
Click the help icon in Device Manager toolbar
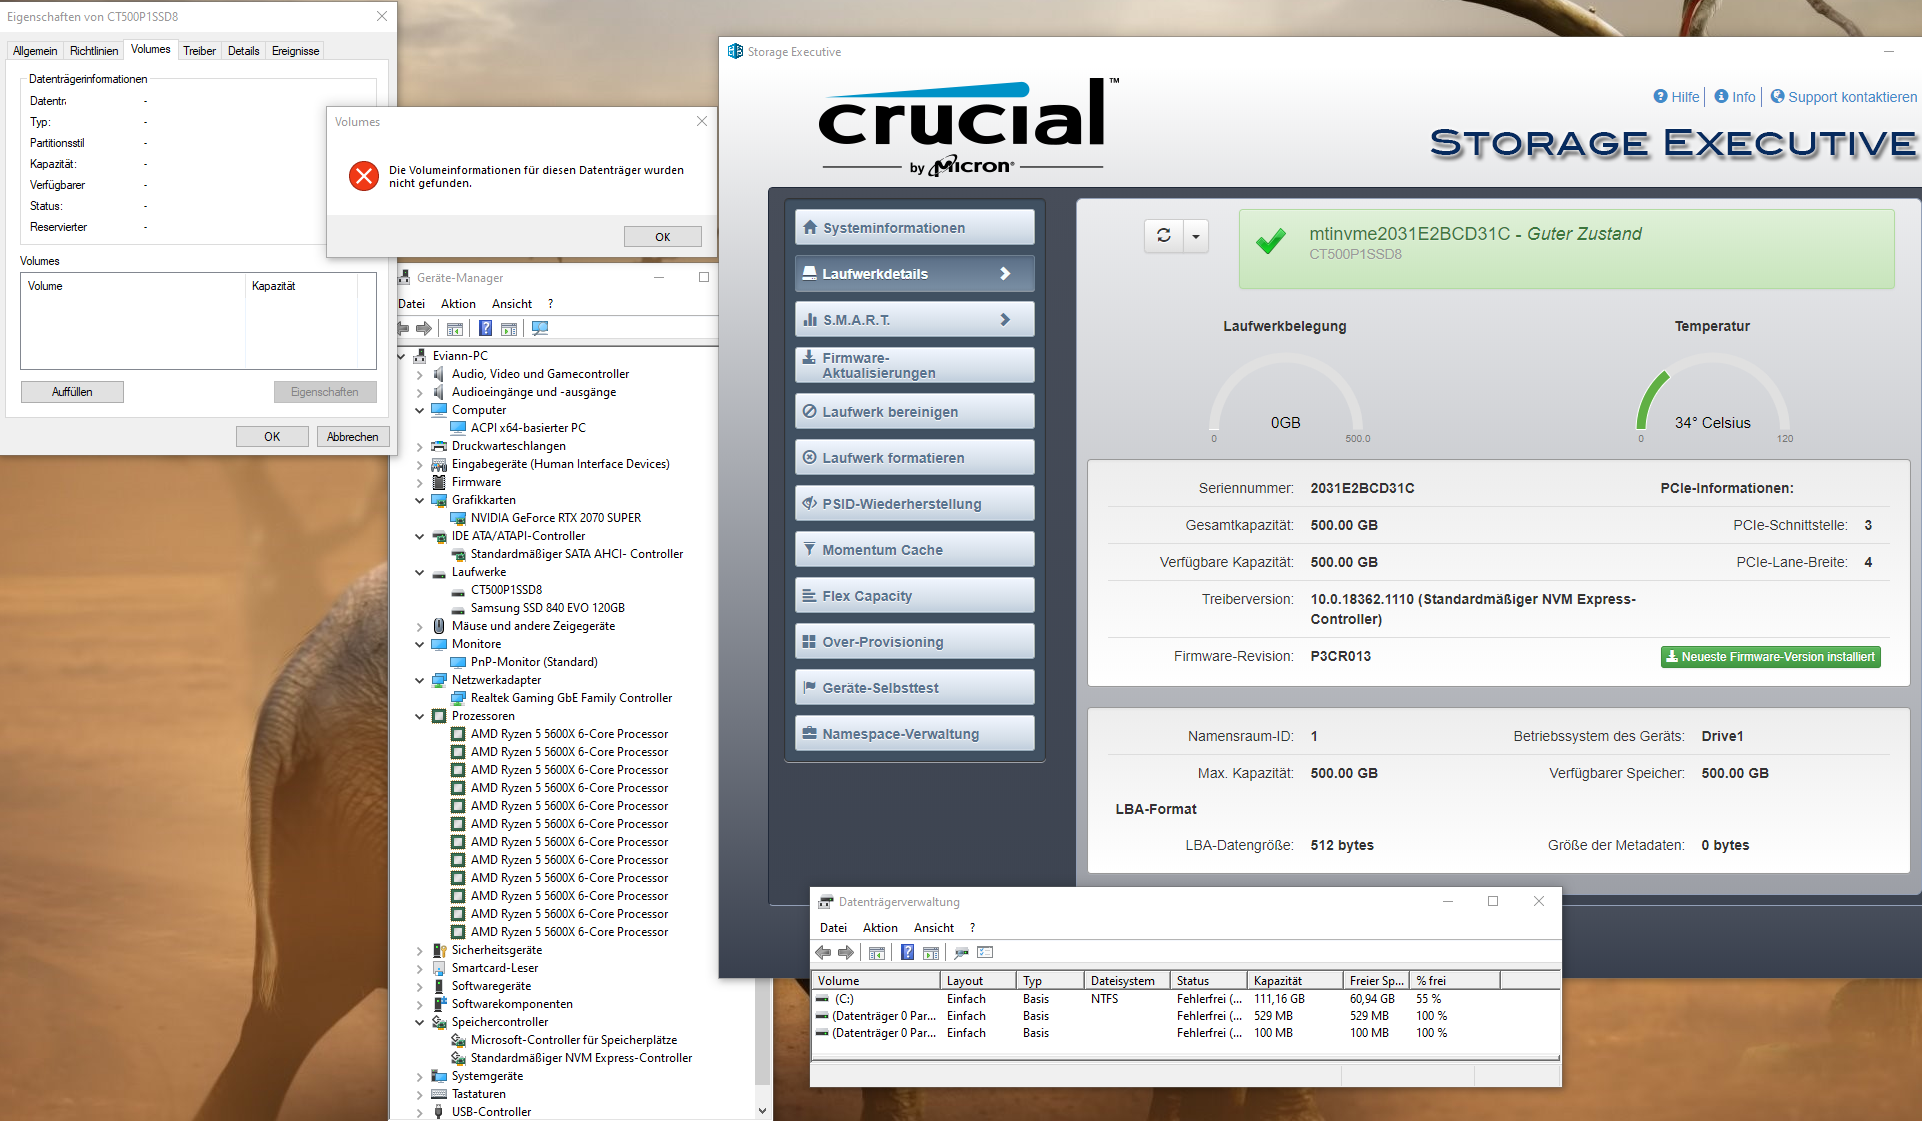(x=485, y=329)
